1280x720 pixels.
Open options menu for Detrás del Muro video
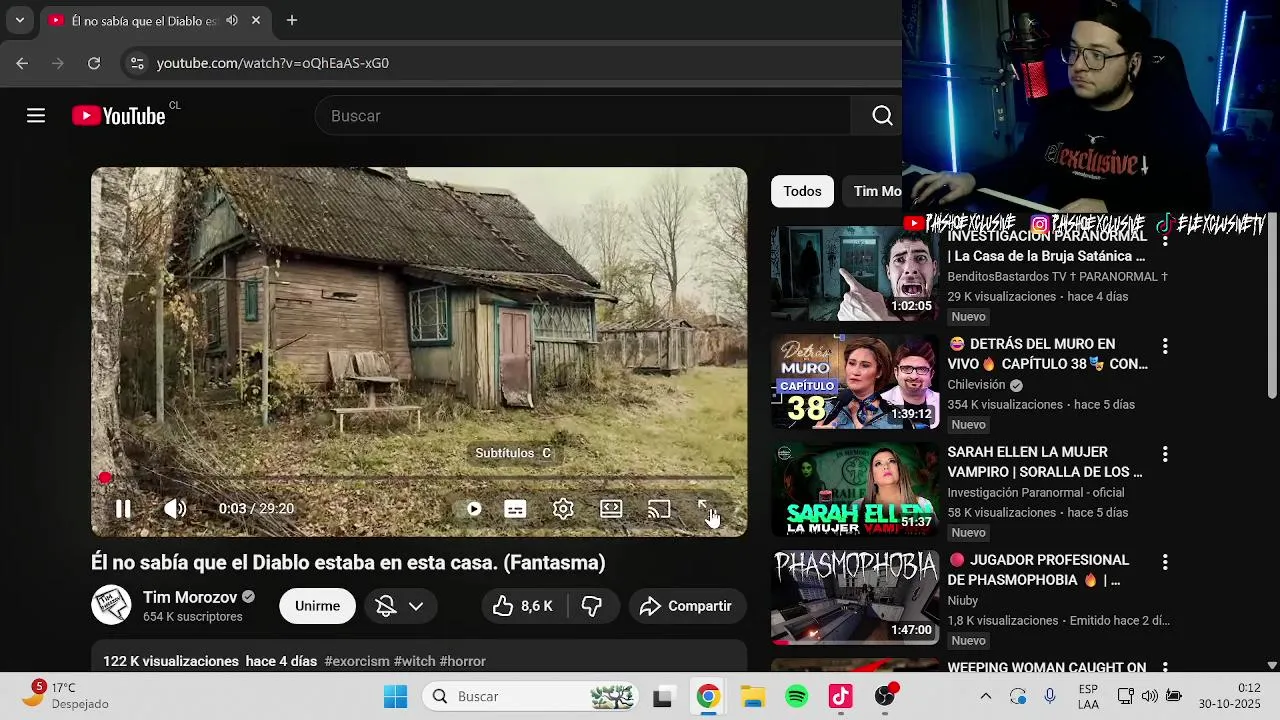[1164, 346]
